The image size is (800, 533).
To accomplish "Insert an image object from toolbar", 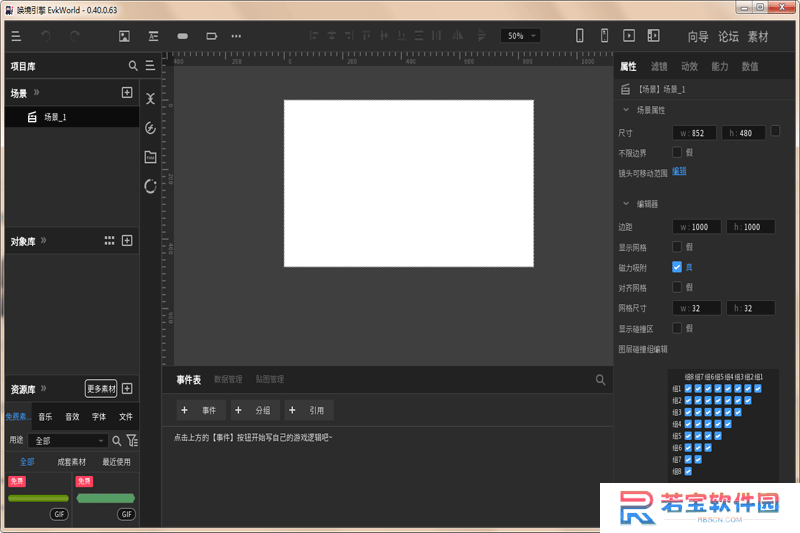I will click(124, 36).
